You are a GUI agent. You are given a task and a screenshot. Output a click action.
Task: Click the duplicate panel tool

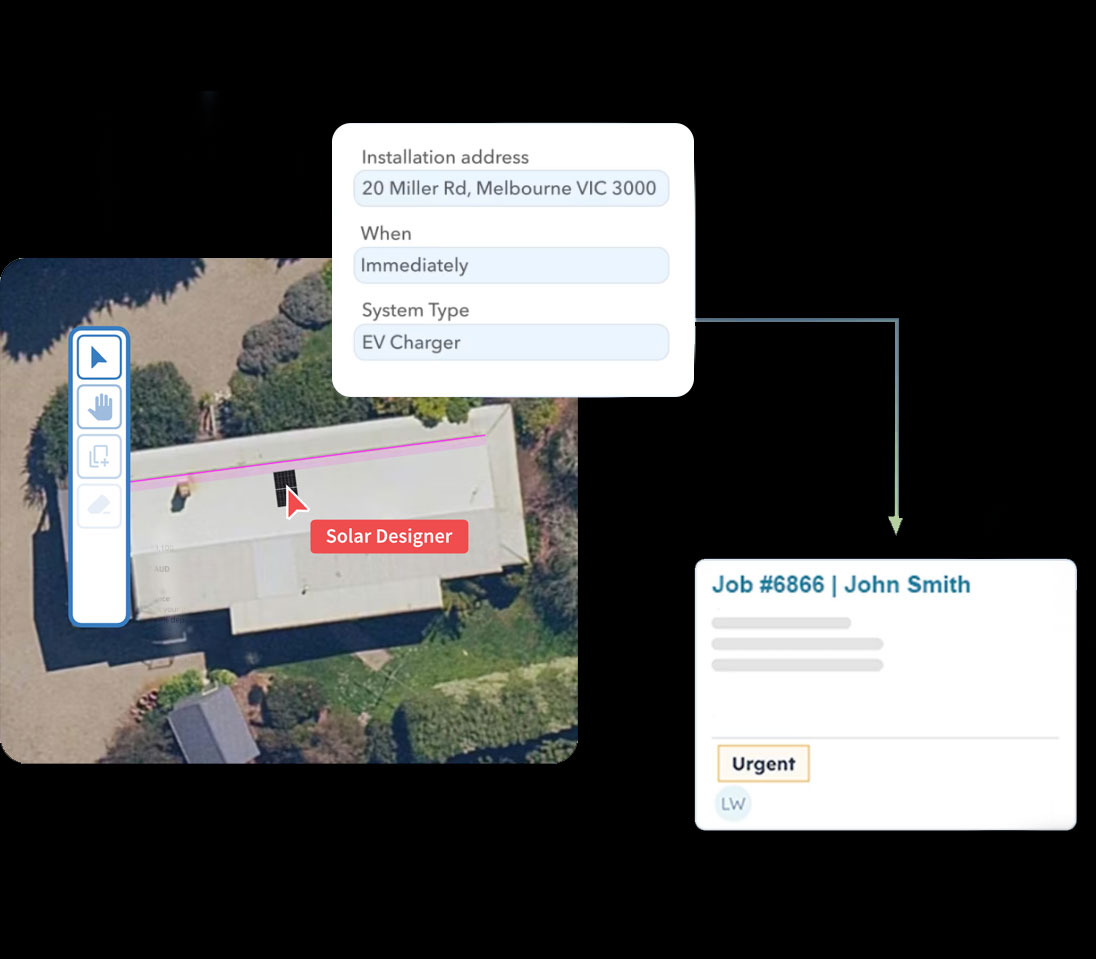click(99, 457)
